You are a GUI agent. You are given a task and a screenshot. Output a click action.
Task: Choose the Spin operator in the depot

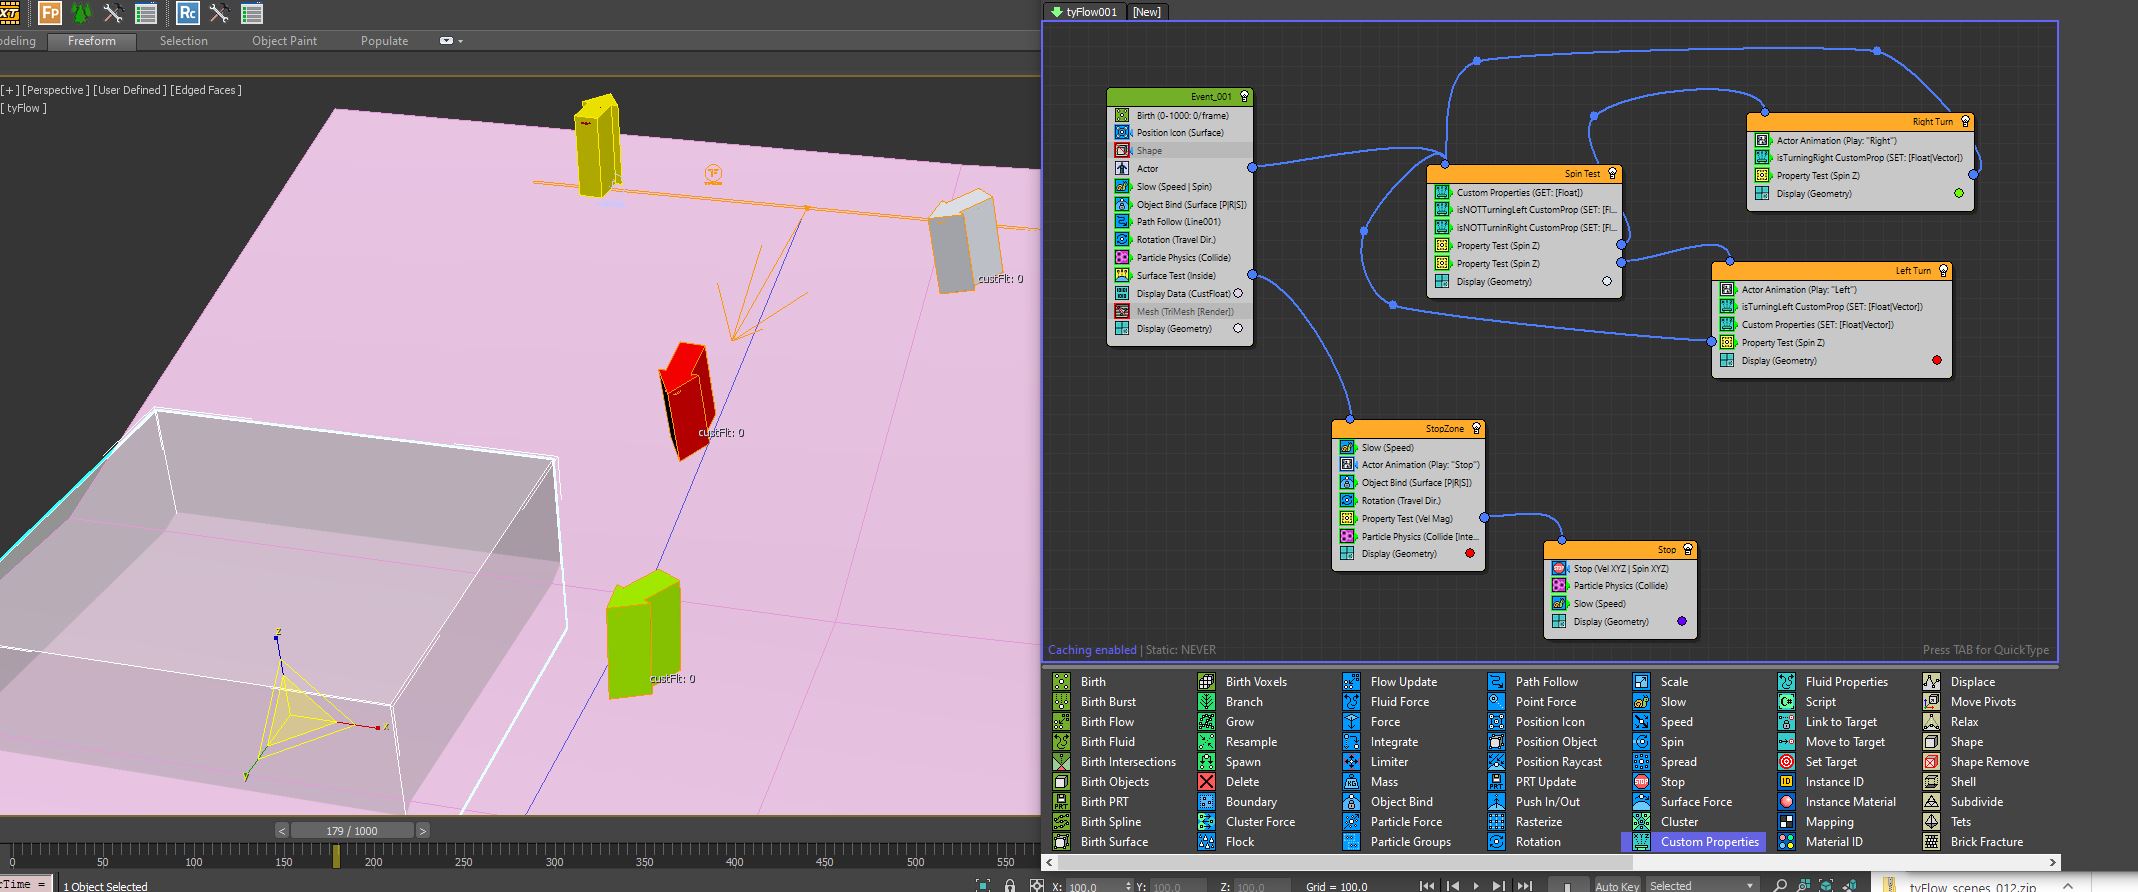(1672, 741)
